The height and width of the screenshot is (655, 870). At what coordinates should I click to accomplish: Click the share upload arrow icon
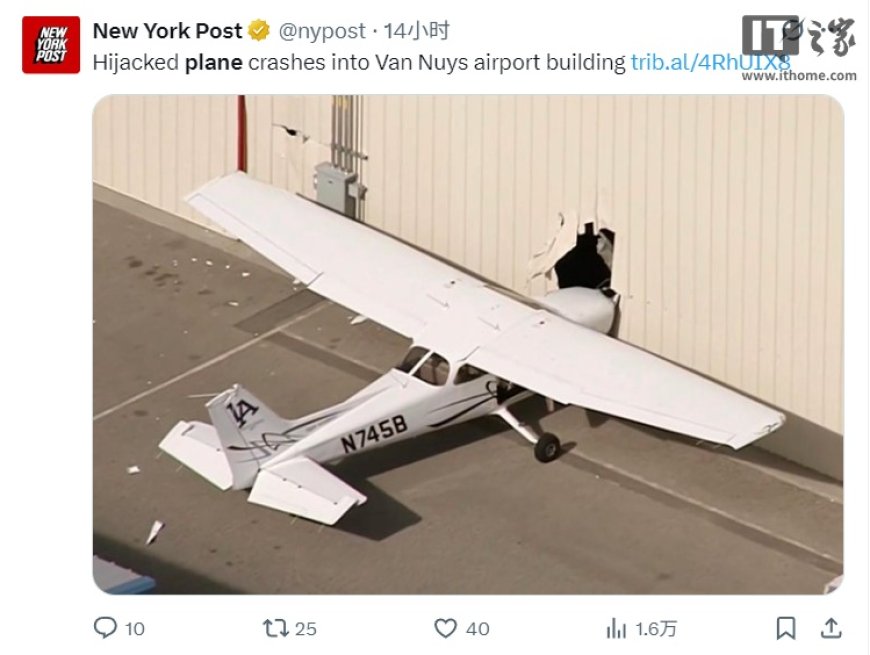pos(830,628)
